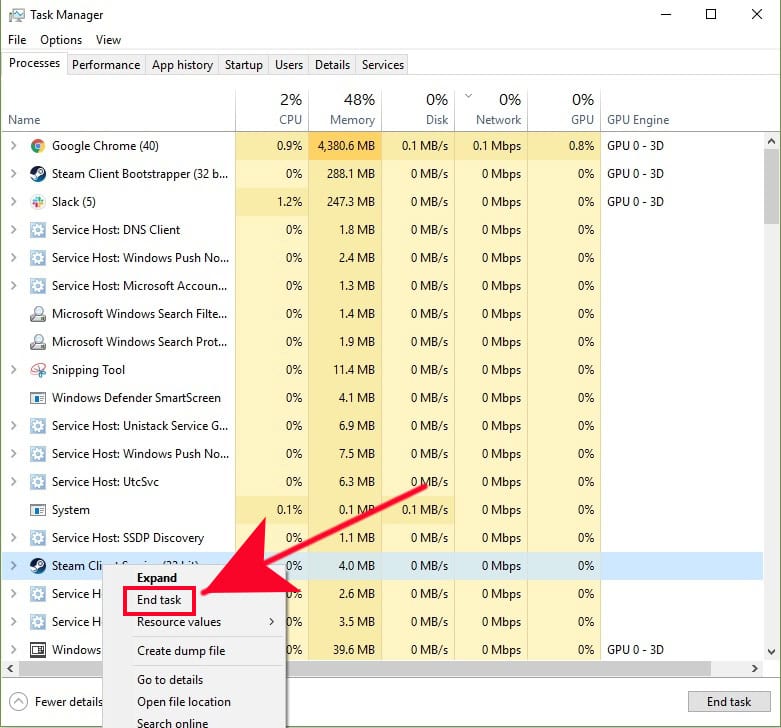Click the vertical scrollbar thumb
This screenshot has width=781, height=728.
(772, 186)
